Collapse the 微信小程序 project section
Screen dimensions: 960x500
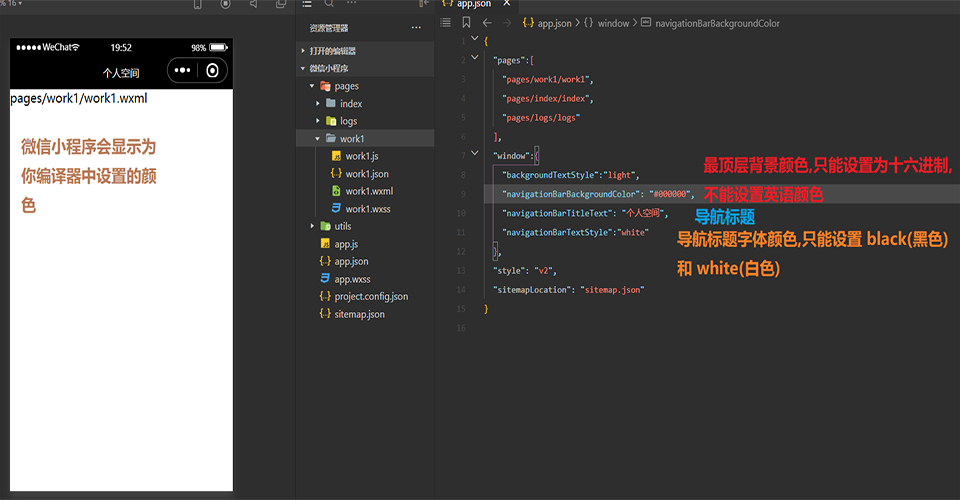[365, 68]
